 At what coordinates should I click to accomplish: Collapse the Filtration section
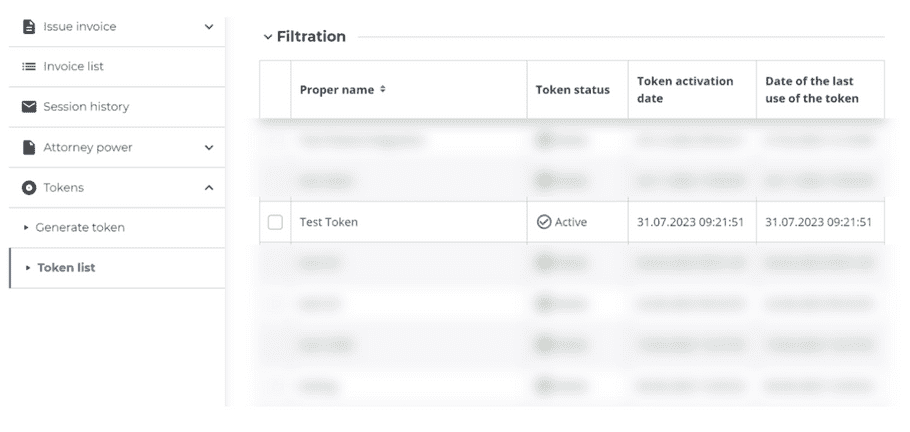[268, 37]
